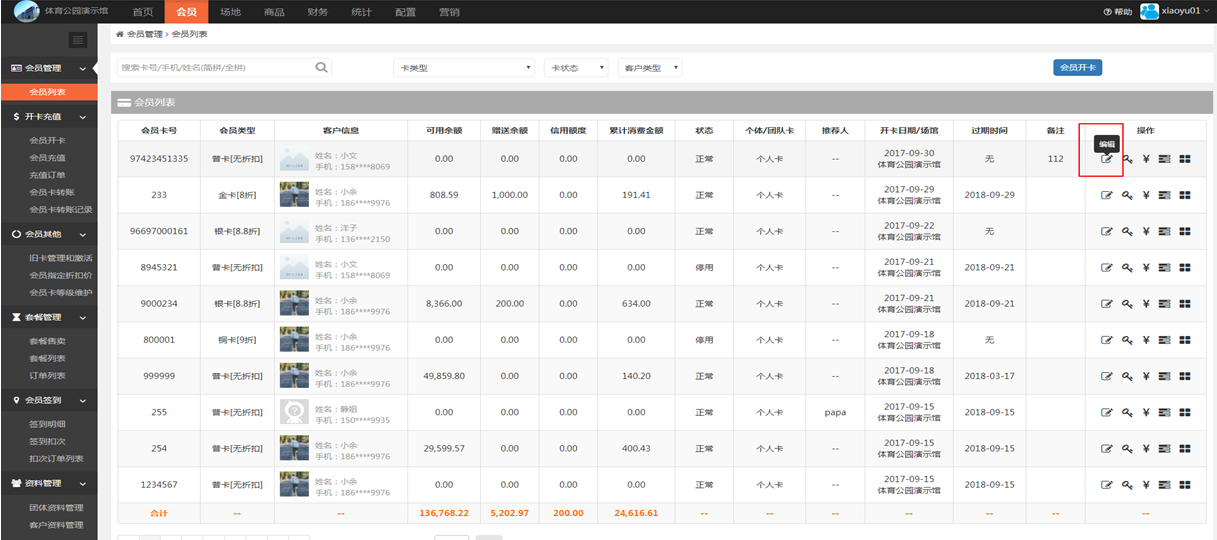Collapse the 资料管理 sidebar section

pyautogui.click(x=49, y=483)
